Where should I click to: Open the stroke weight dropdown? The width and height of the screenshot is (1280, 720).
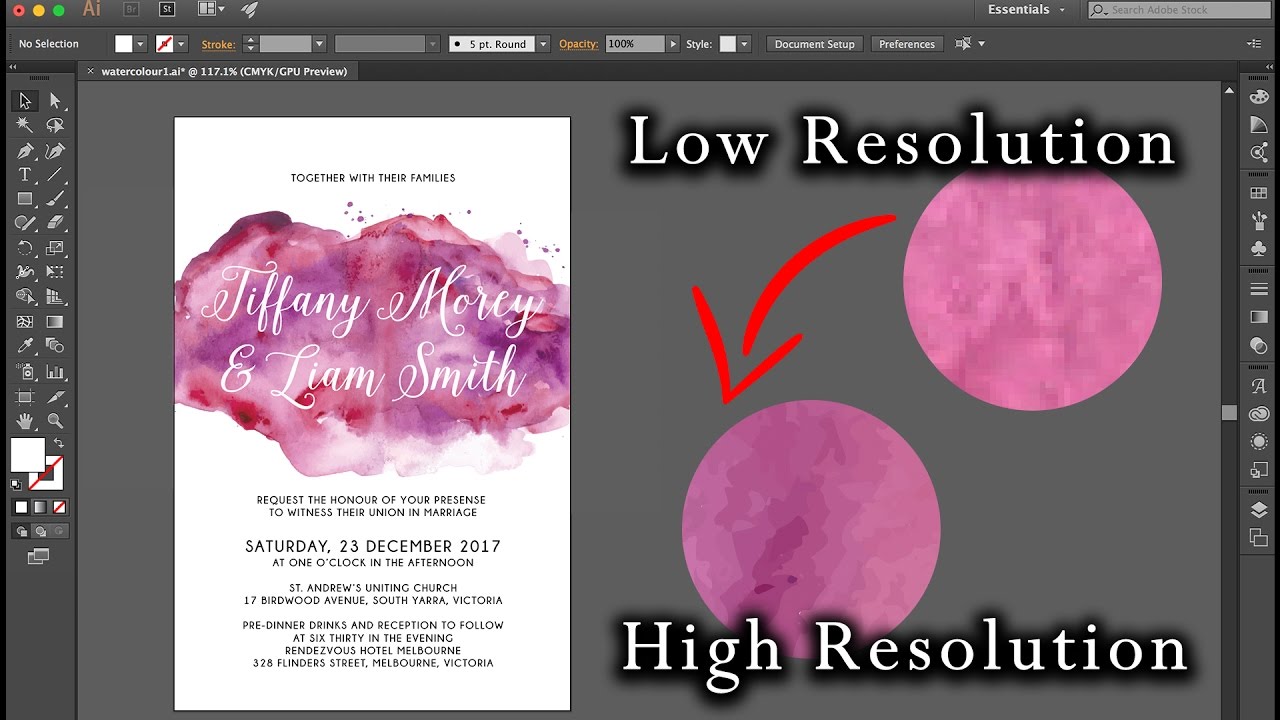click(319, 44)
